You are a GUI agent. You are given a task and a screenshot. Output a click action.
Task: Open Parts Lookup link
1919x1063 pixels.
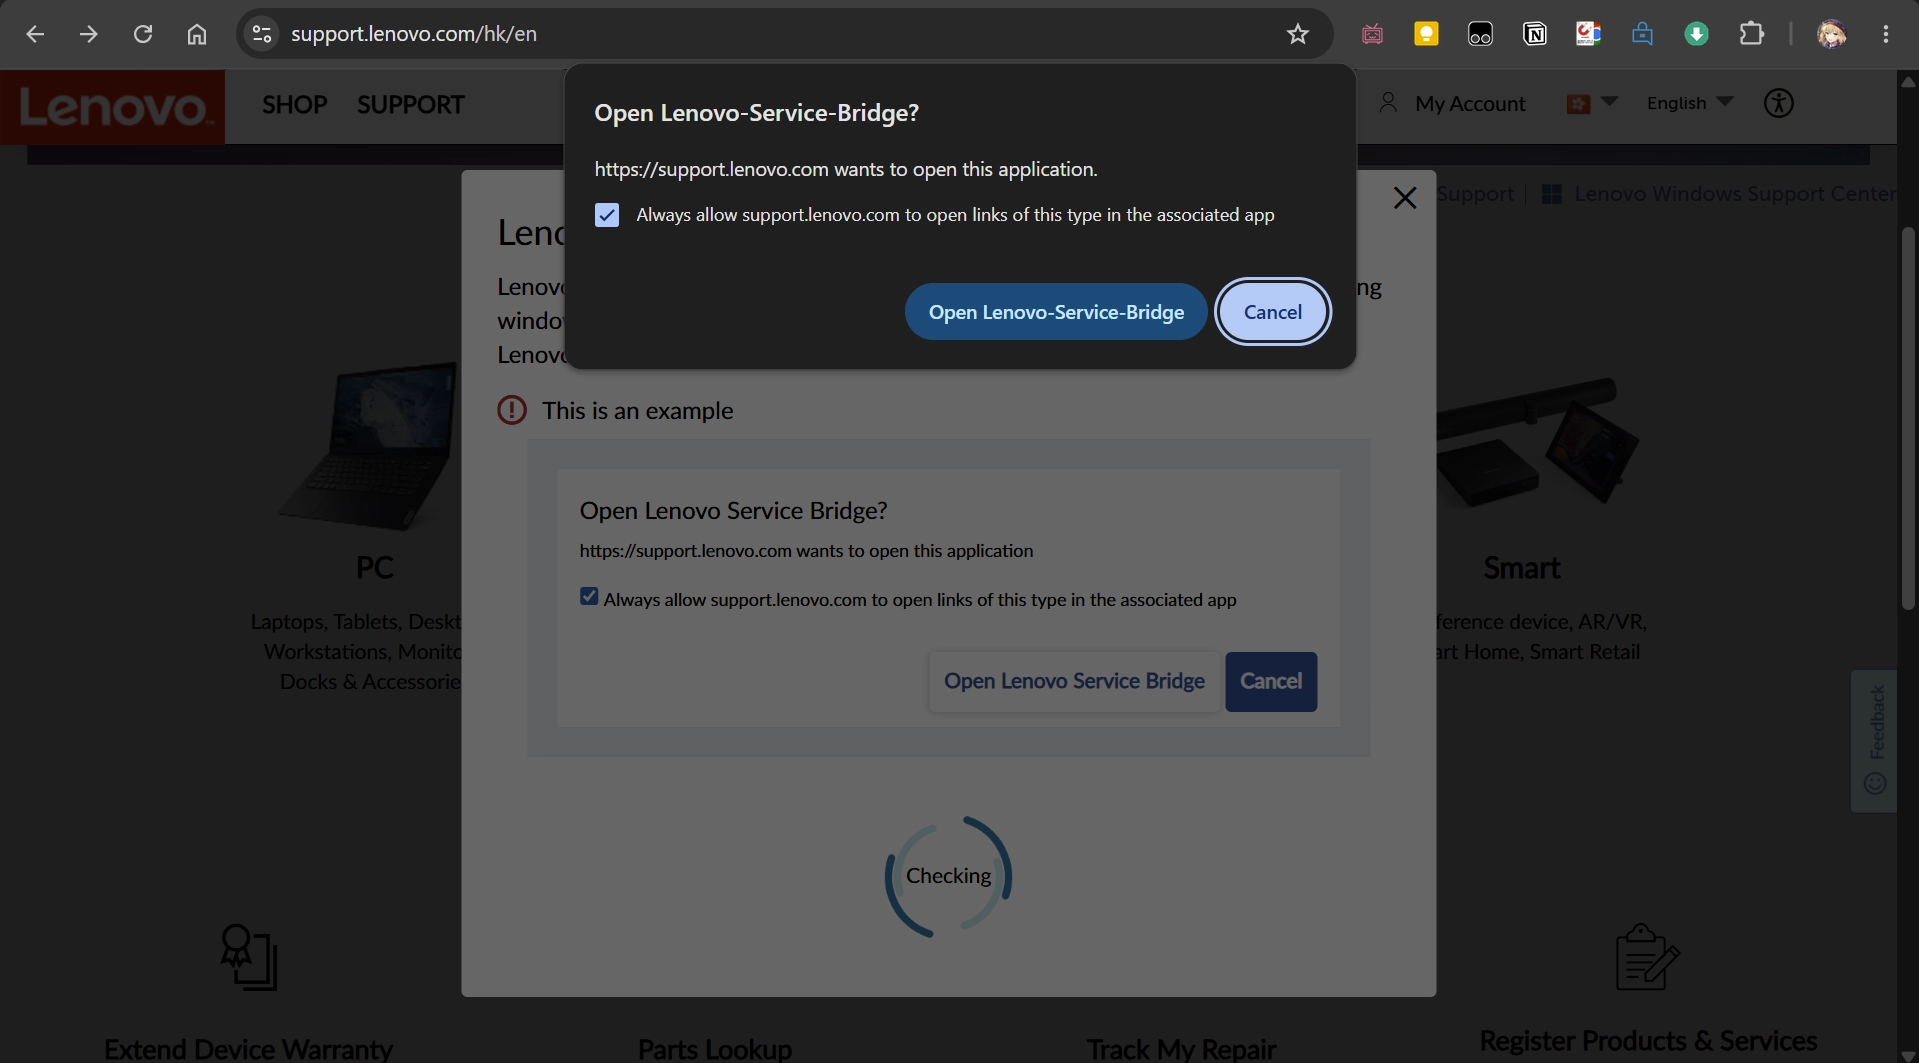point(715,1049)
